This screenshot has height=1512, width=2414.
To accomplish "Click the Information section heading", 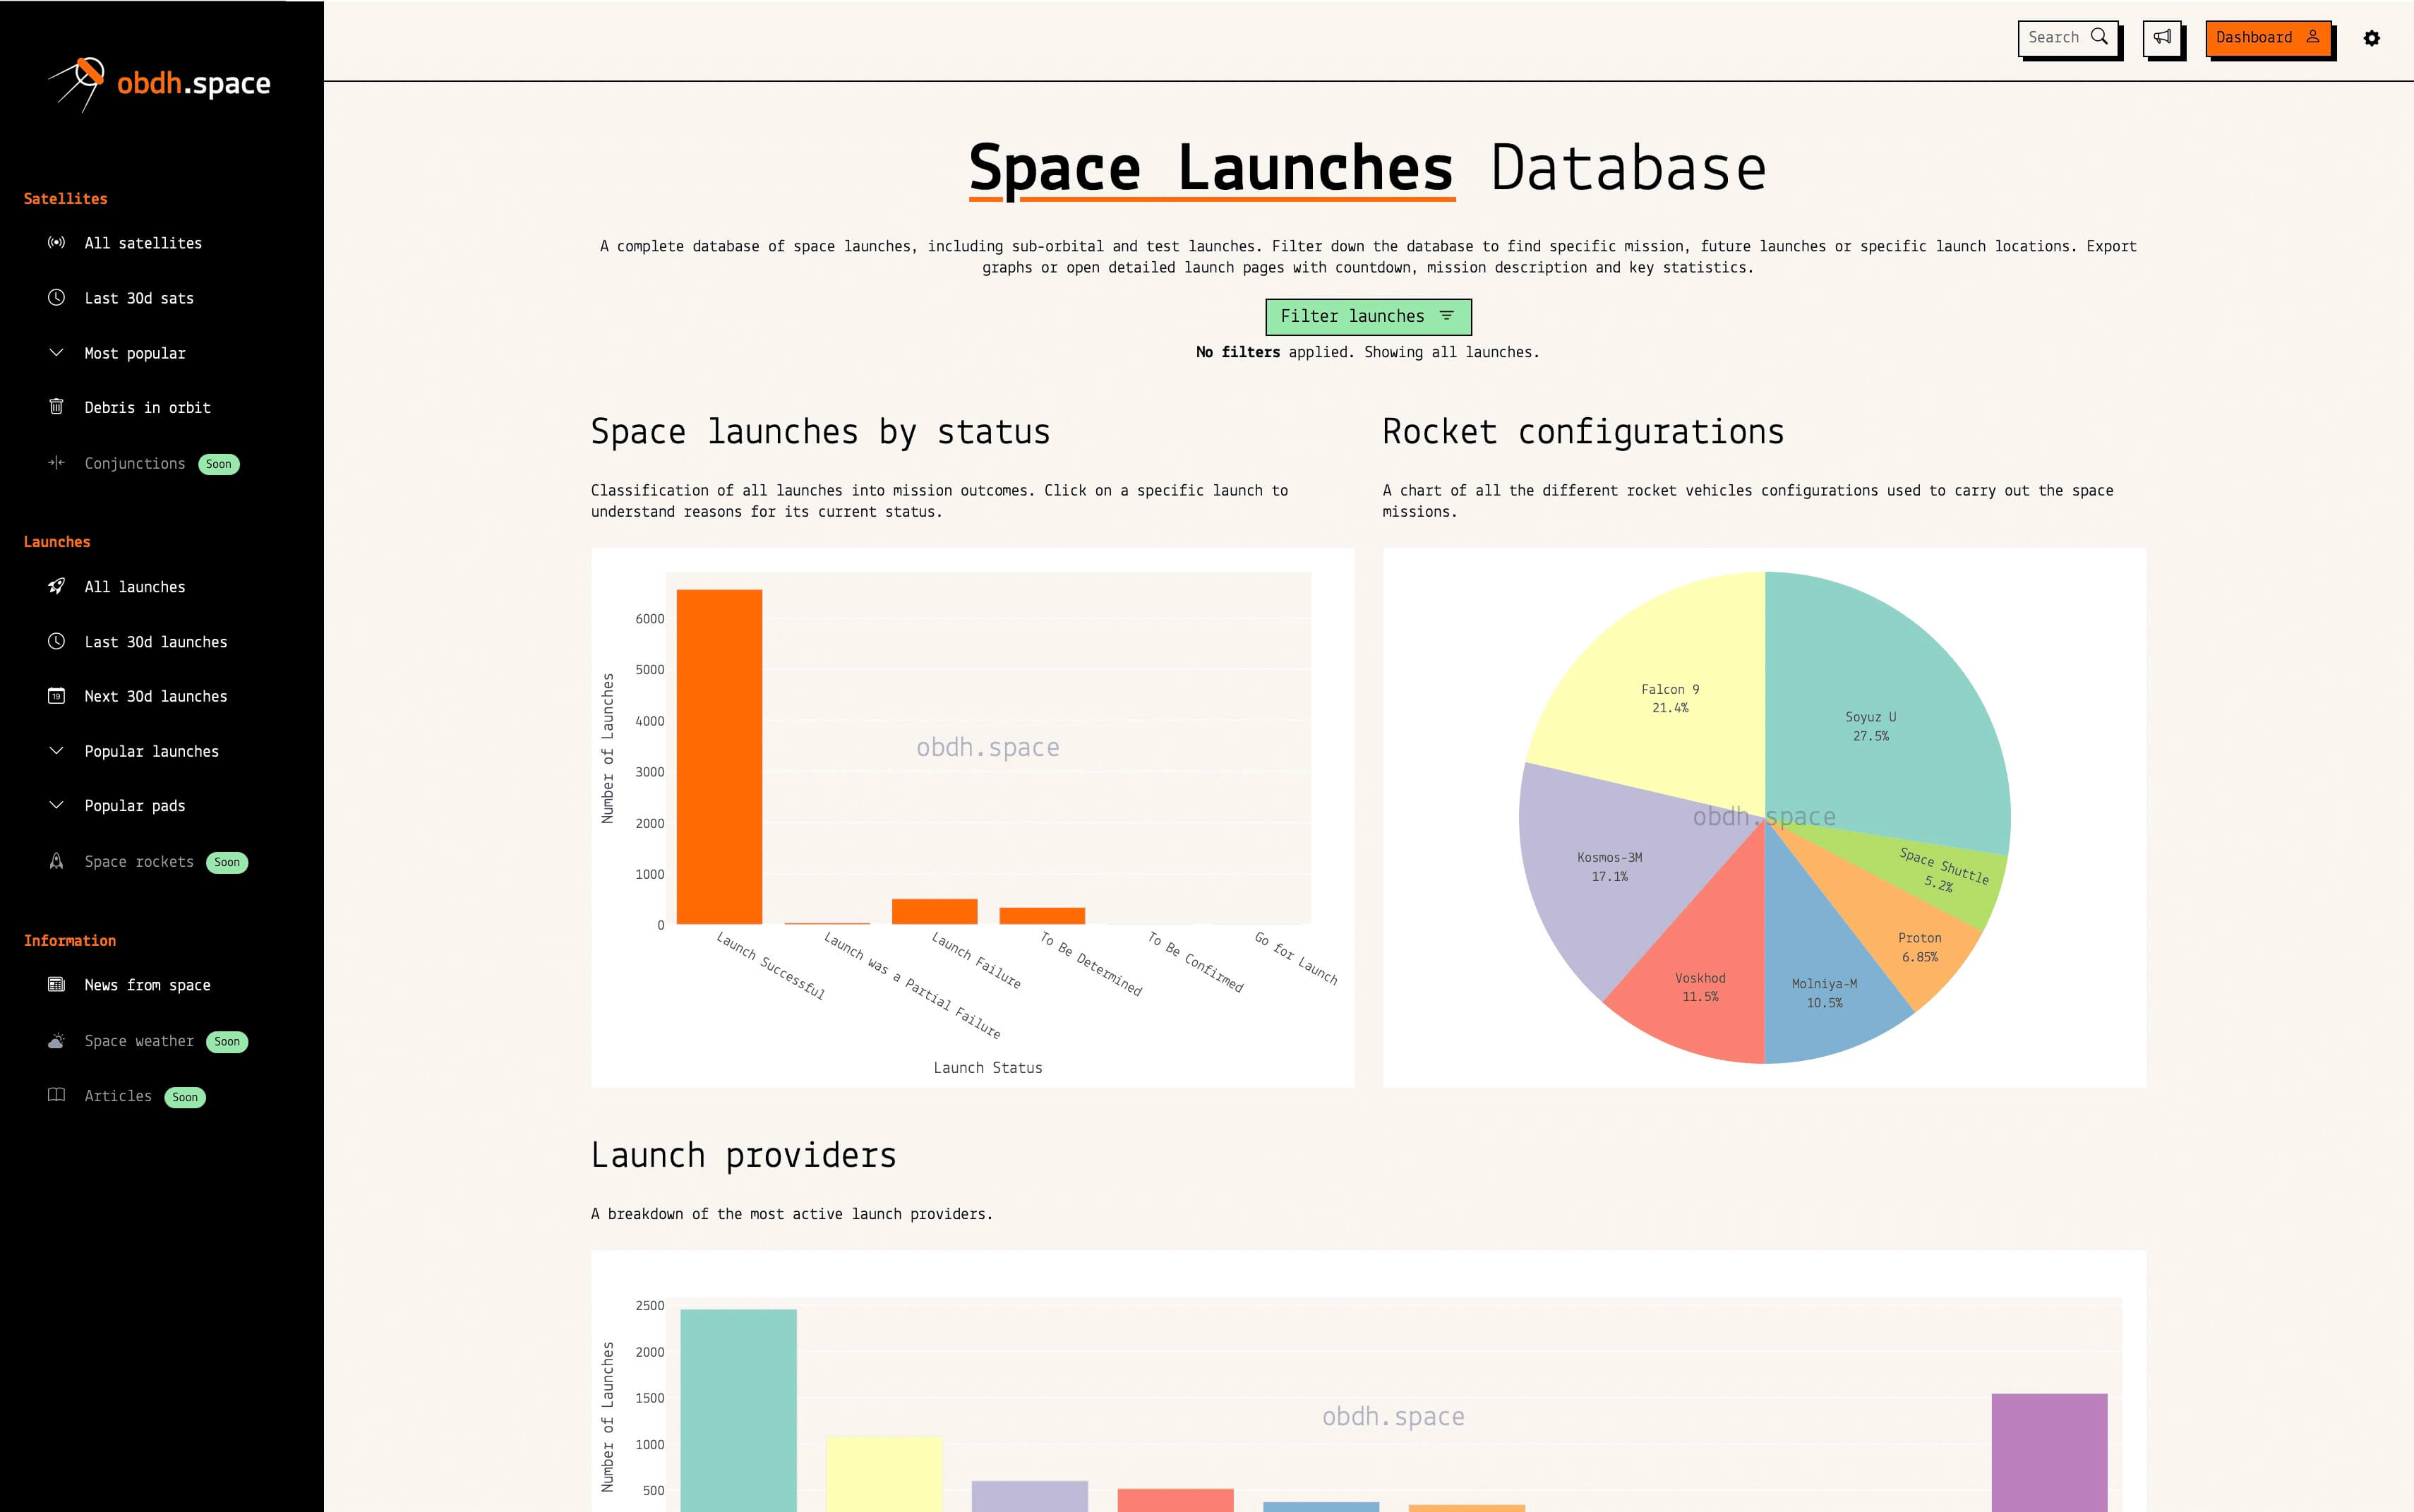I will point(70,941).
